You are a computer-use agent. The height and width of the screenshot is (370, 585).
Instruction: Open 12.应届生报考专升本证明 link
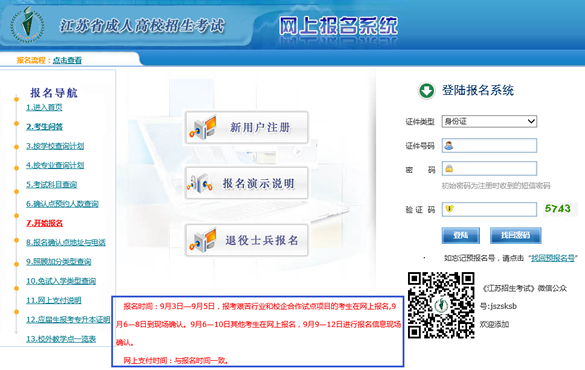(68, 320)
